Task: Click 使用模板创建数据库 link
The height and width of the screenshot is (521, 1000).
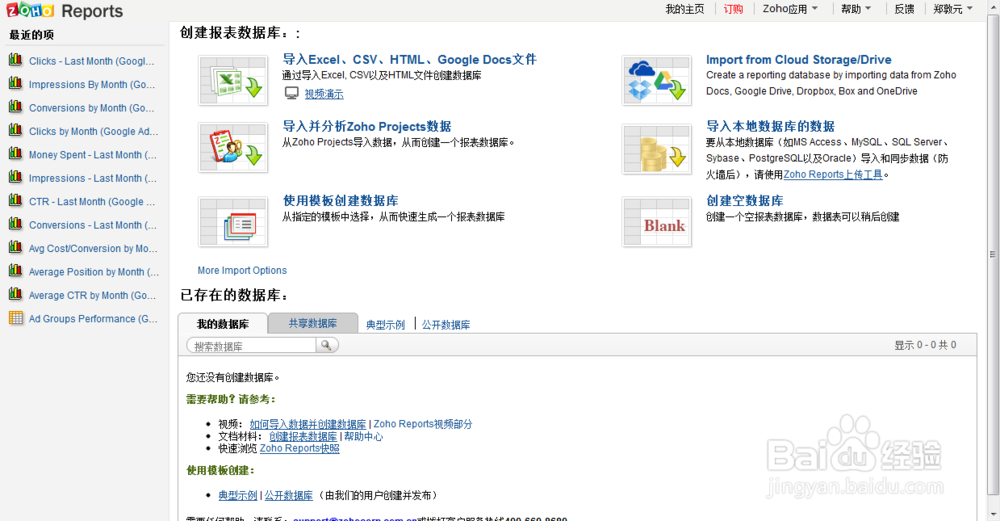Action: click(x=341, y=200)
